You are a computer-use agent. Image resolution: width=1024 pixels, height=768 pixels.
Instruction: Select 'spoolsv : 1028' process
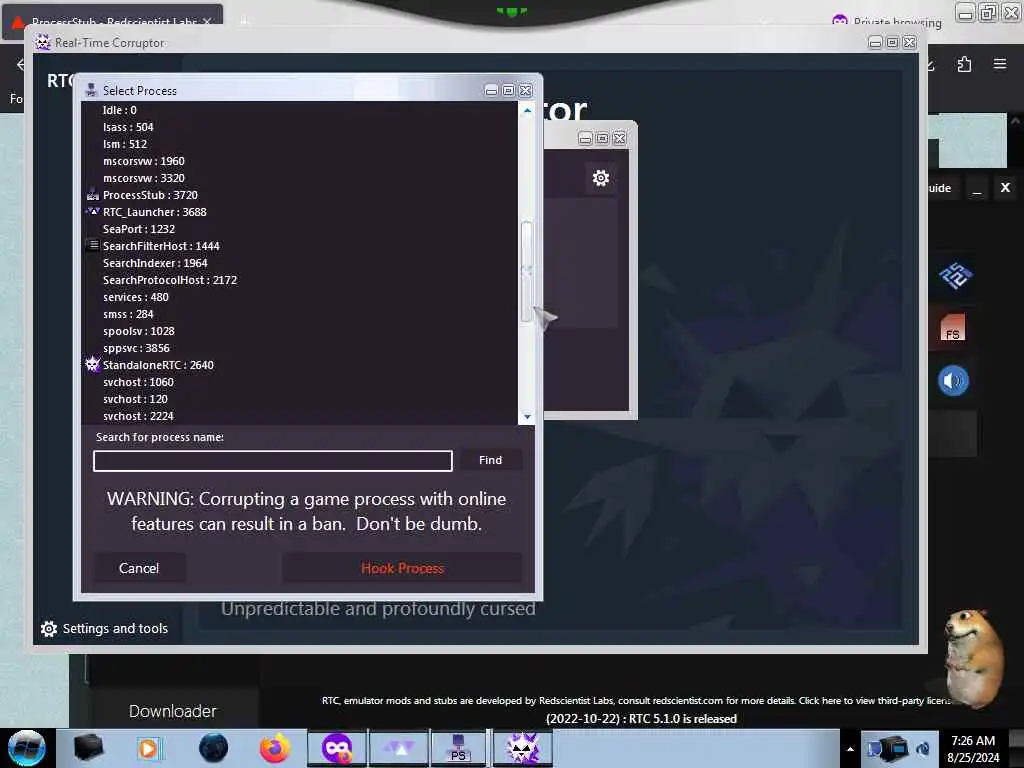(138, 330)
